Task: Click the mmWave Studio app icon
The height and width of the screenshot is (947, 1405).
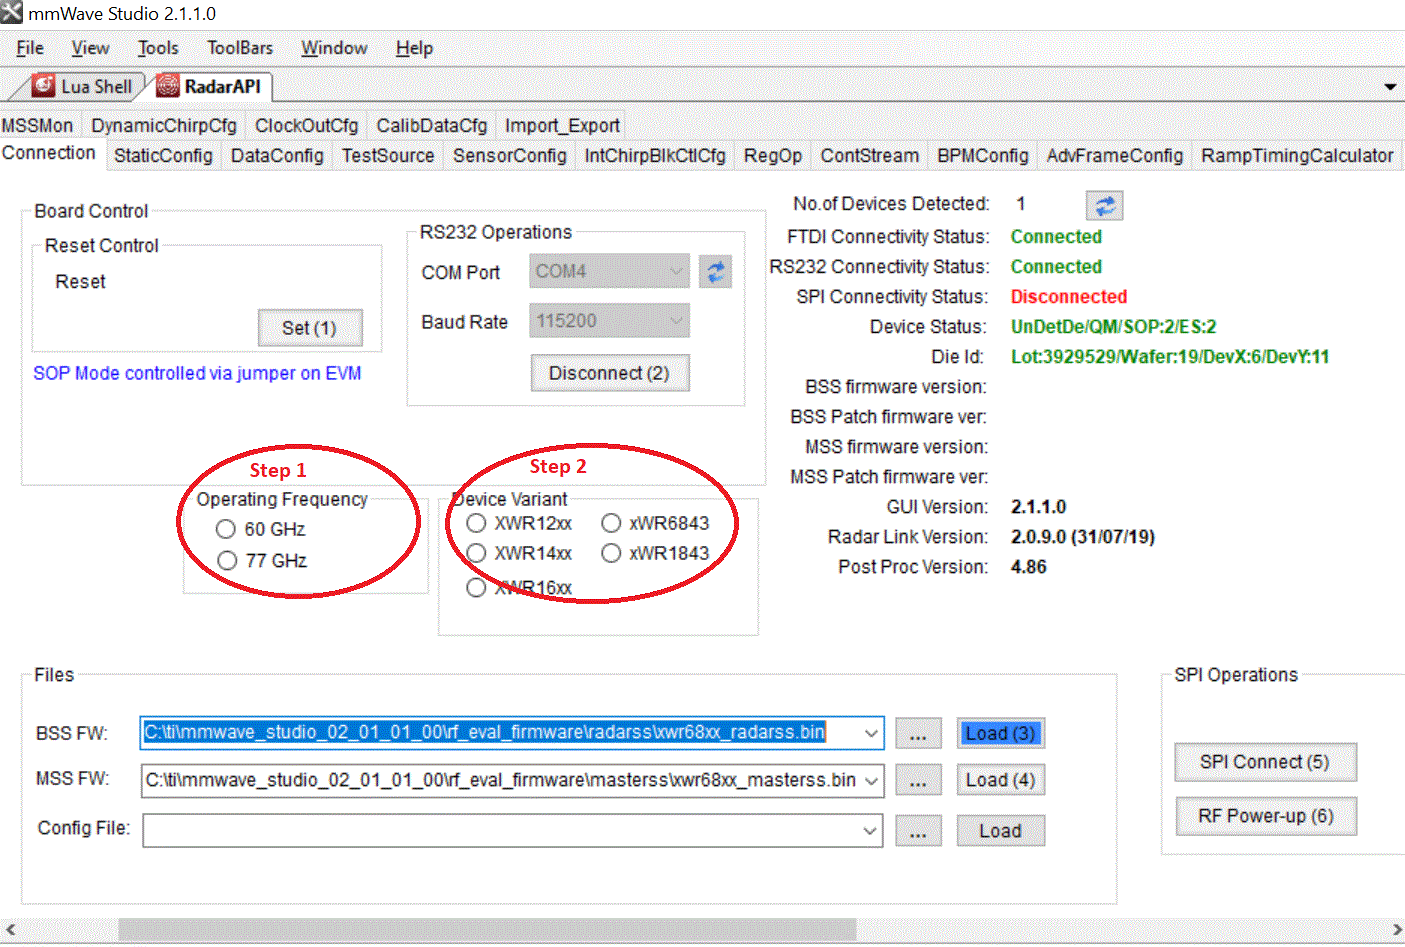Action: tap(11, 13)
